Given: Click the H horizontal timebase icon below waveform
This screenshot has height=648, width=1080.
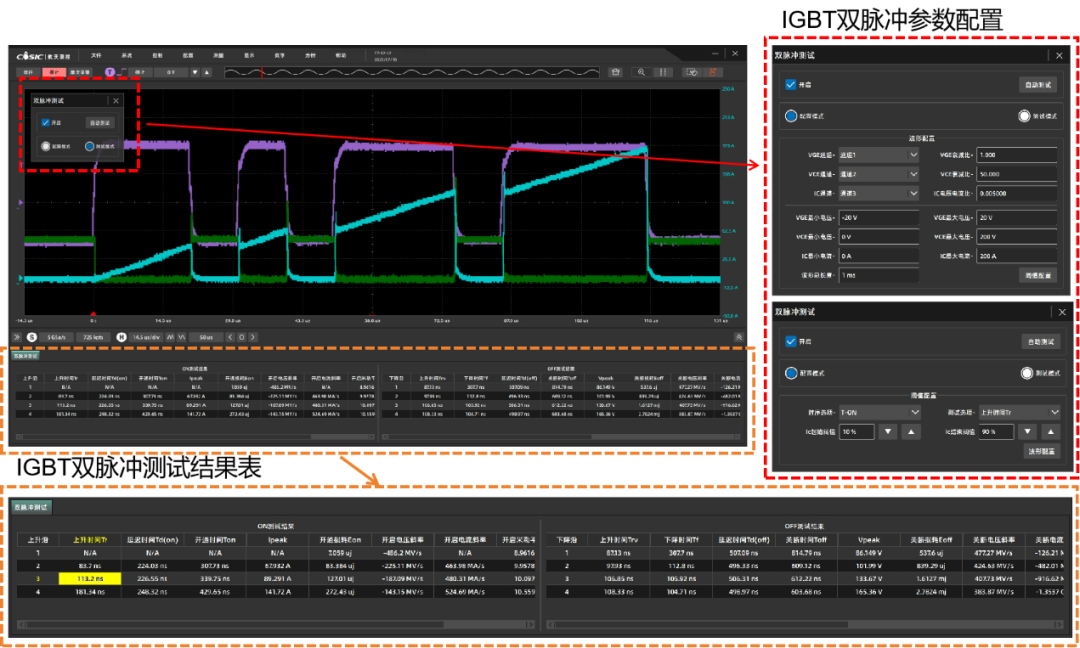Looking at the screenshot, I should (121, 337).
